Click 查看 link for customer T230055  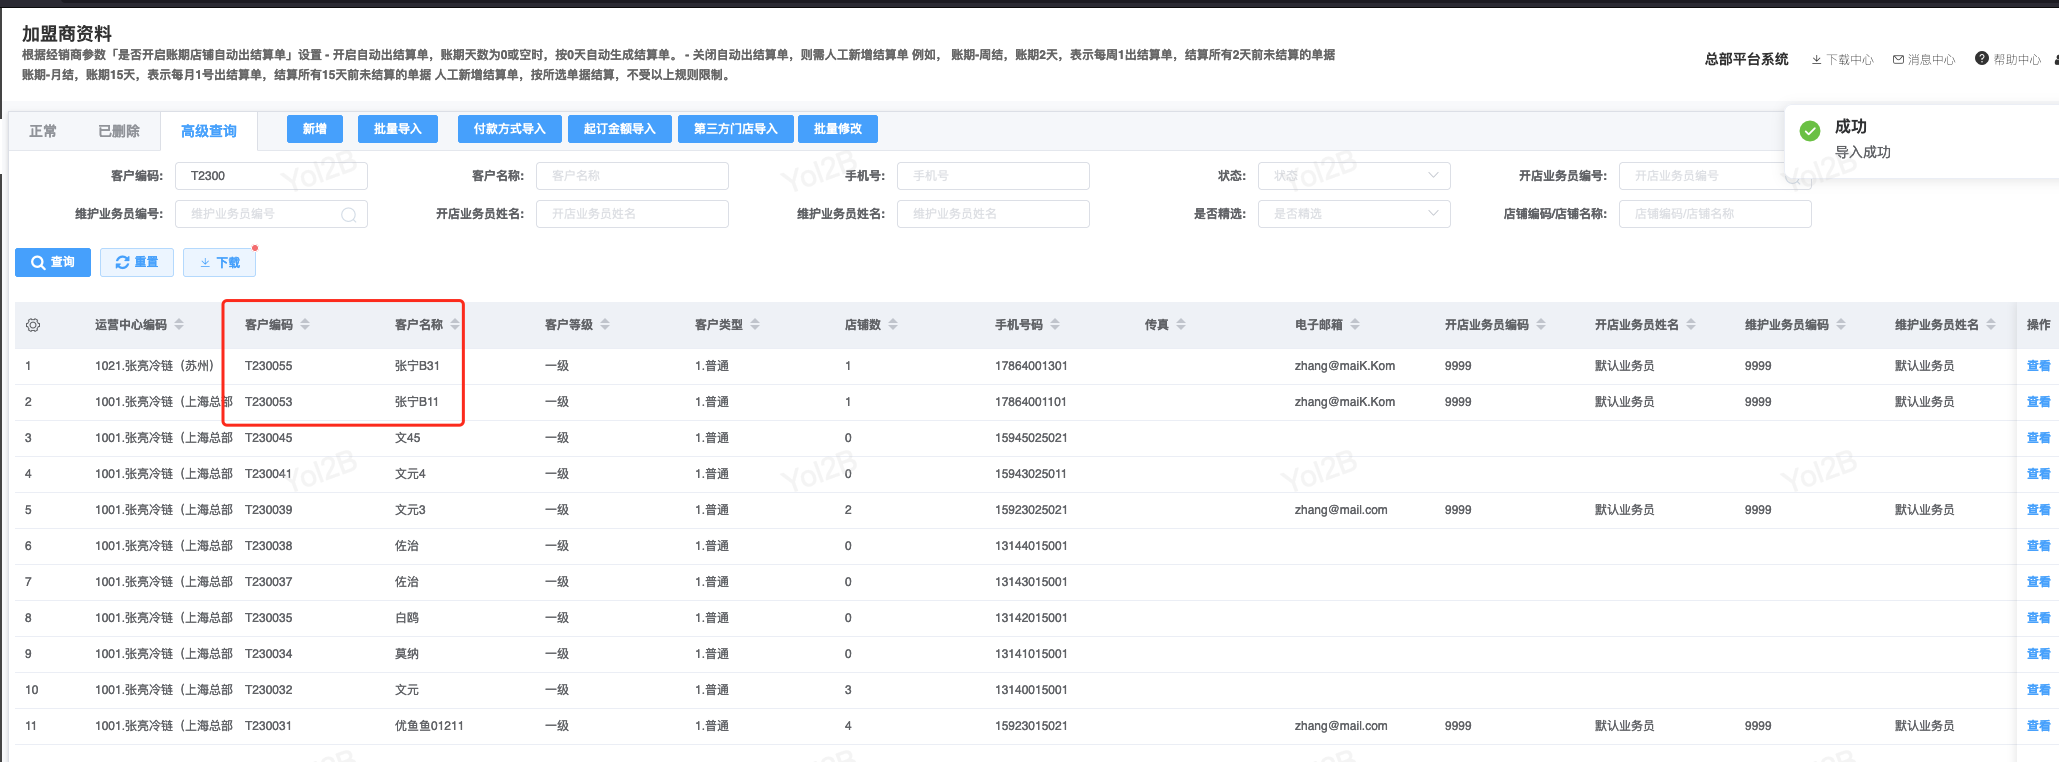pos(2038,366)
